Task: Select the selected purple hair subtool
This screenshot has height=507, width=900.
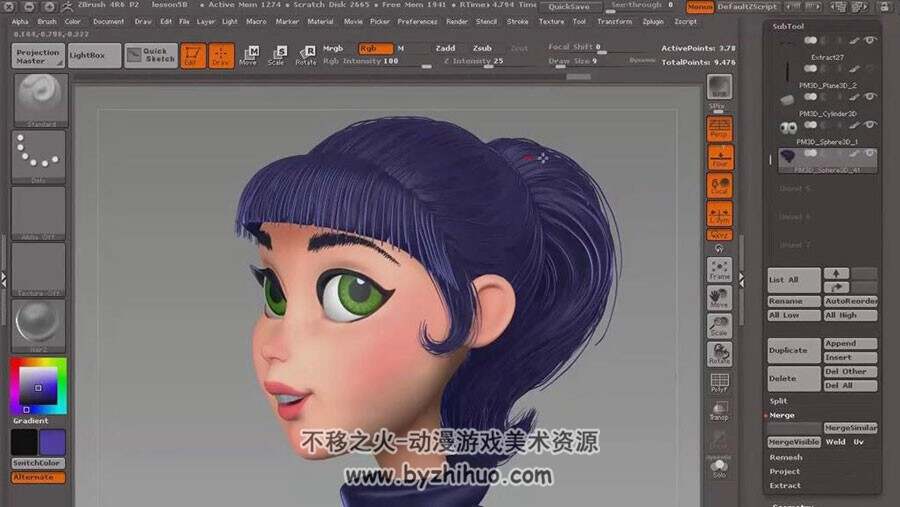Action: click(828, 160)
